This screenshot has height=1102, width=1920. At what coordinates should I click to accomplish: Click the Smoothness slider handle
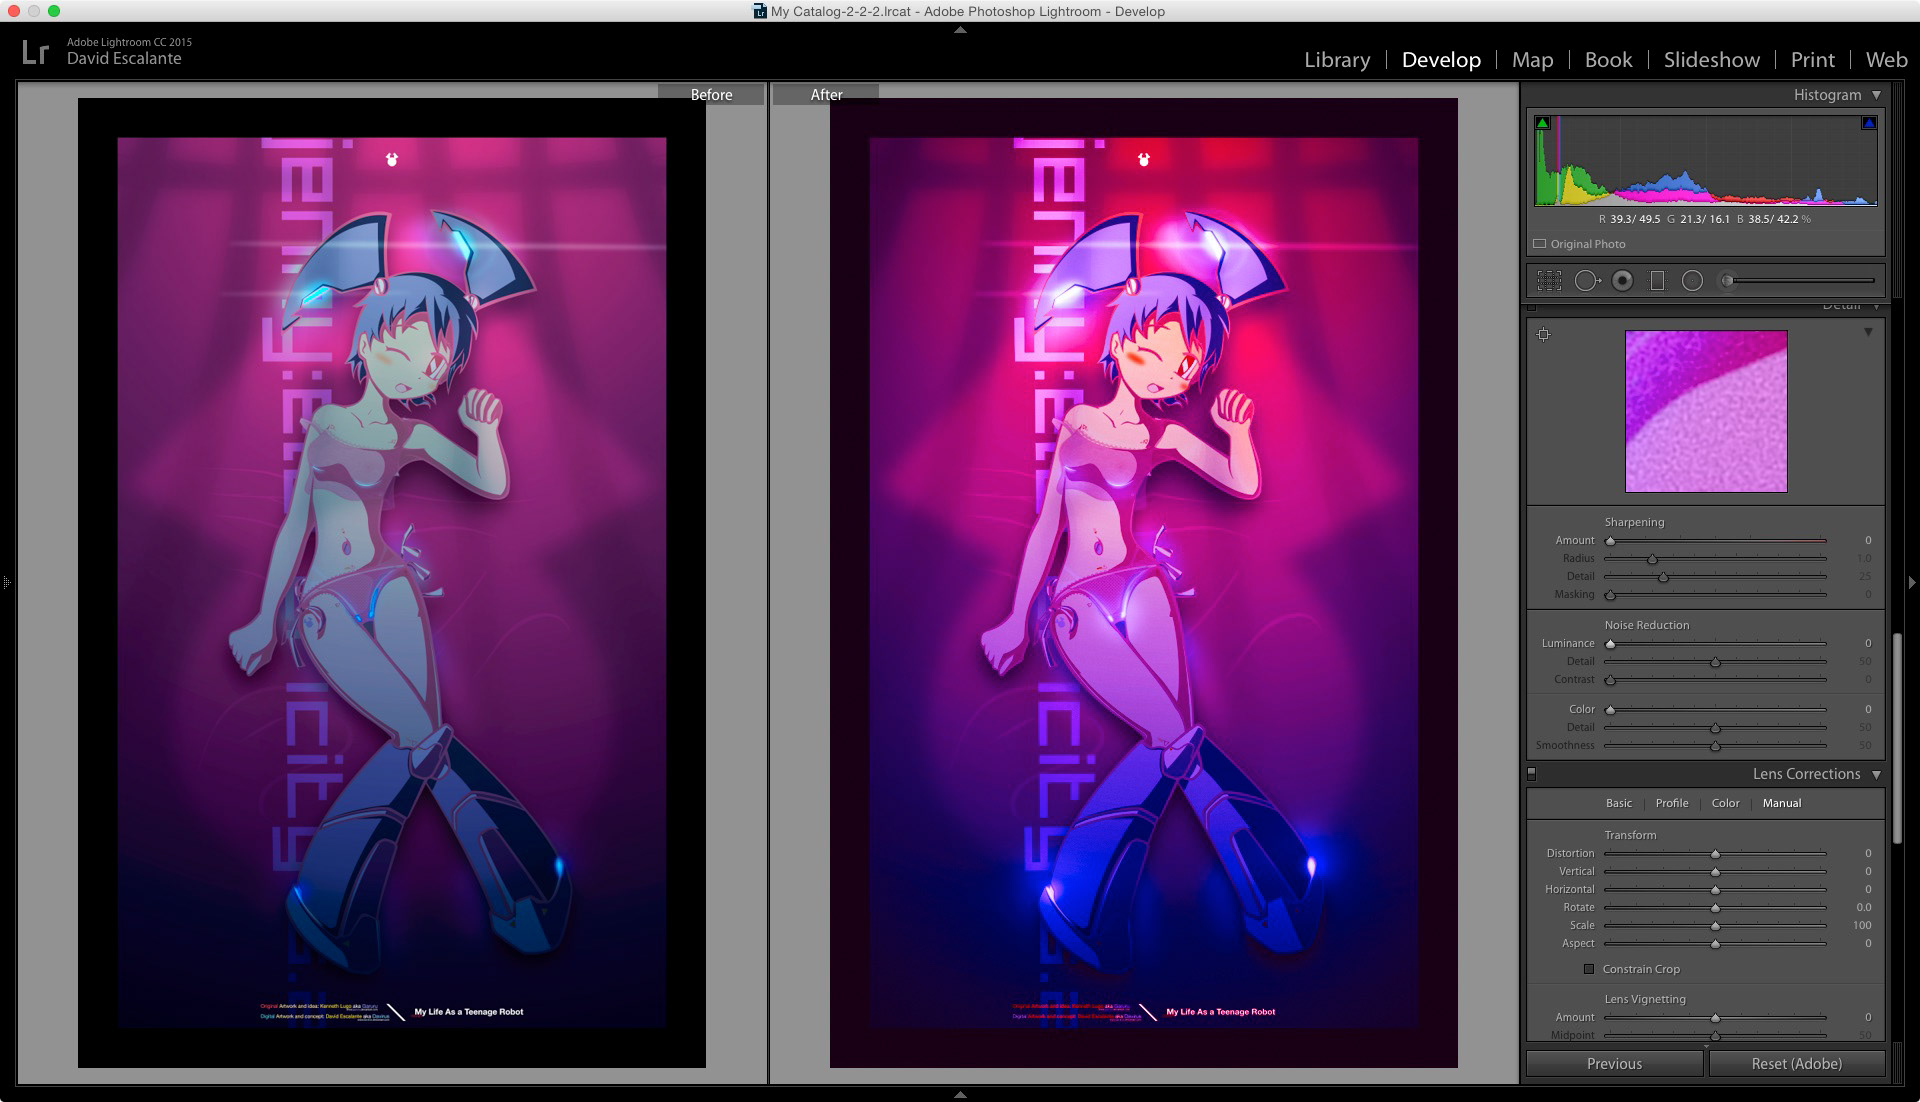click(x=1715, y=746)
